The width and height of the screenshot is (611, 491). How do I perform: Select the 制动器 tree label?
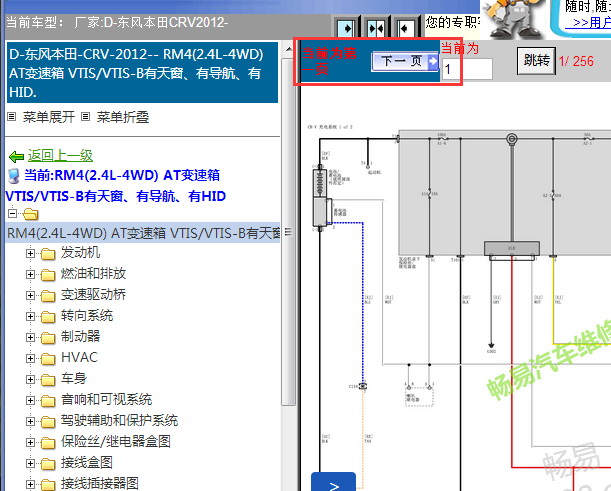pyautogui.click(x=80, y=336)
